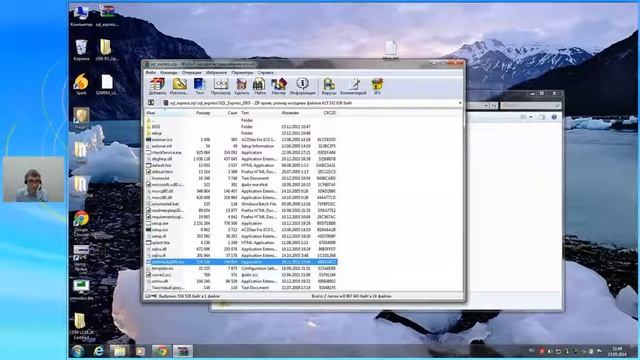
Task: Launch Internet Explorer from taskbar
Action: [x=98, y=351]
